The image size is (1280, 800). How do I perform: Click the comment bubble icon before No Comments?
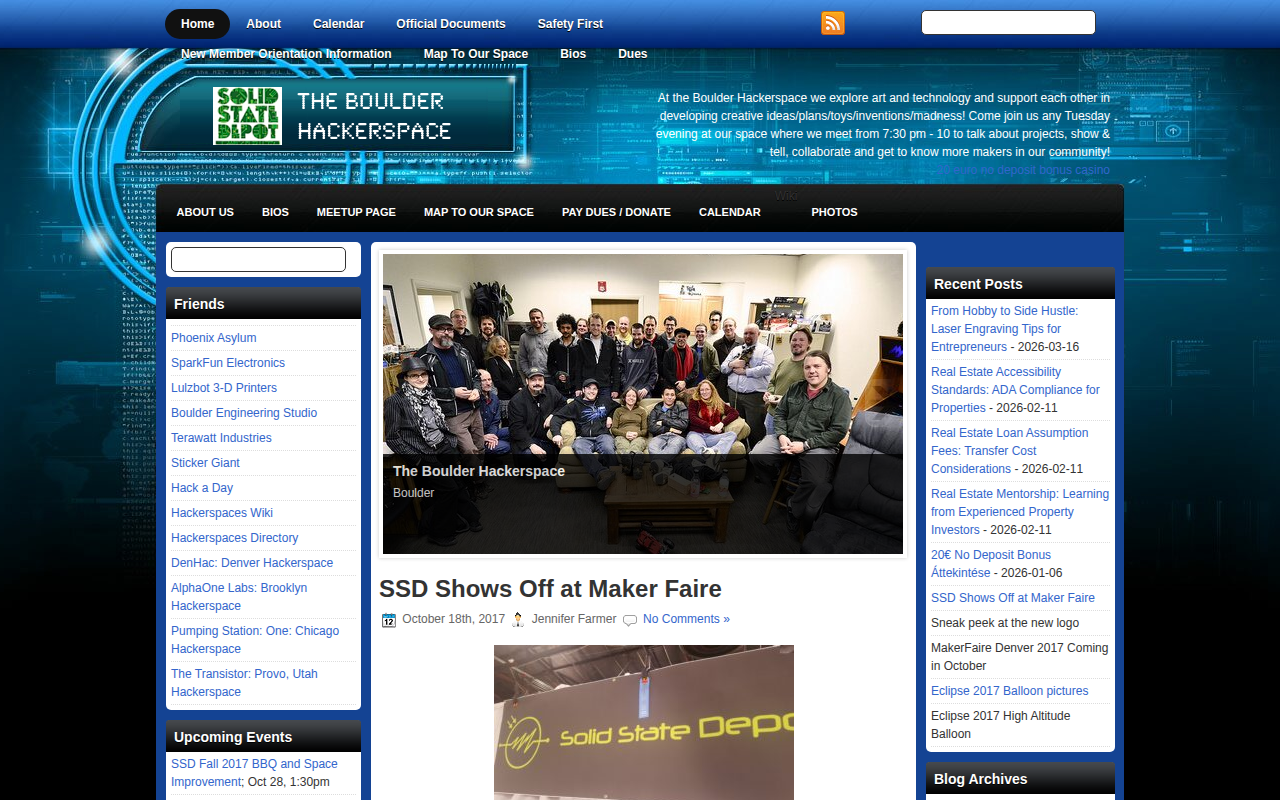[x=630, y=620]
